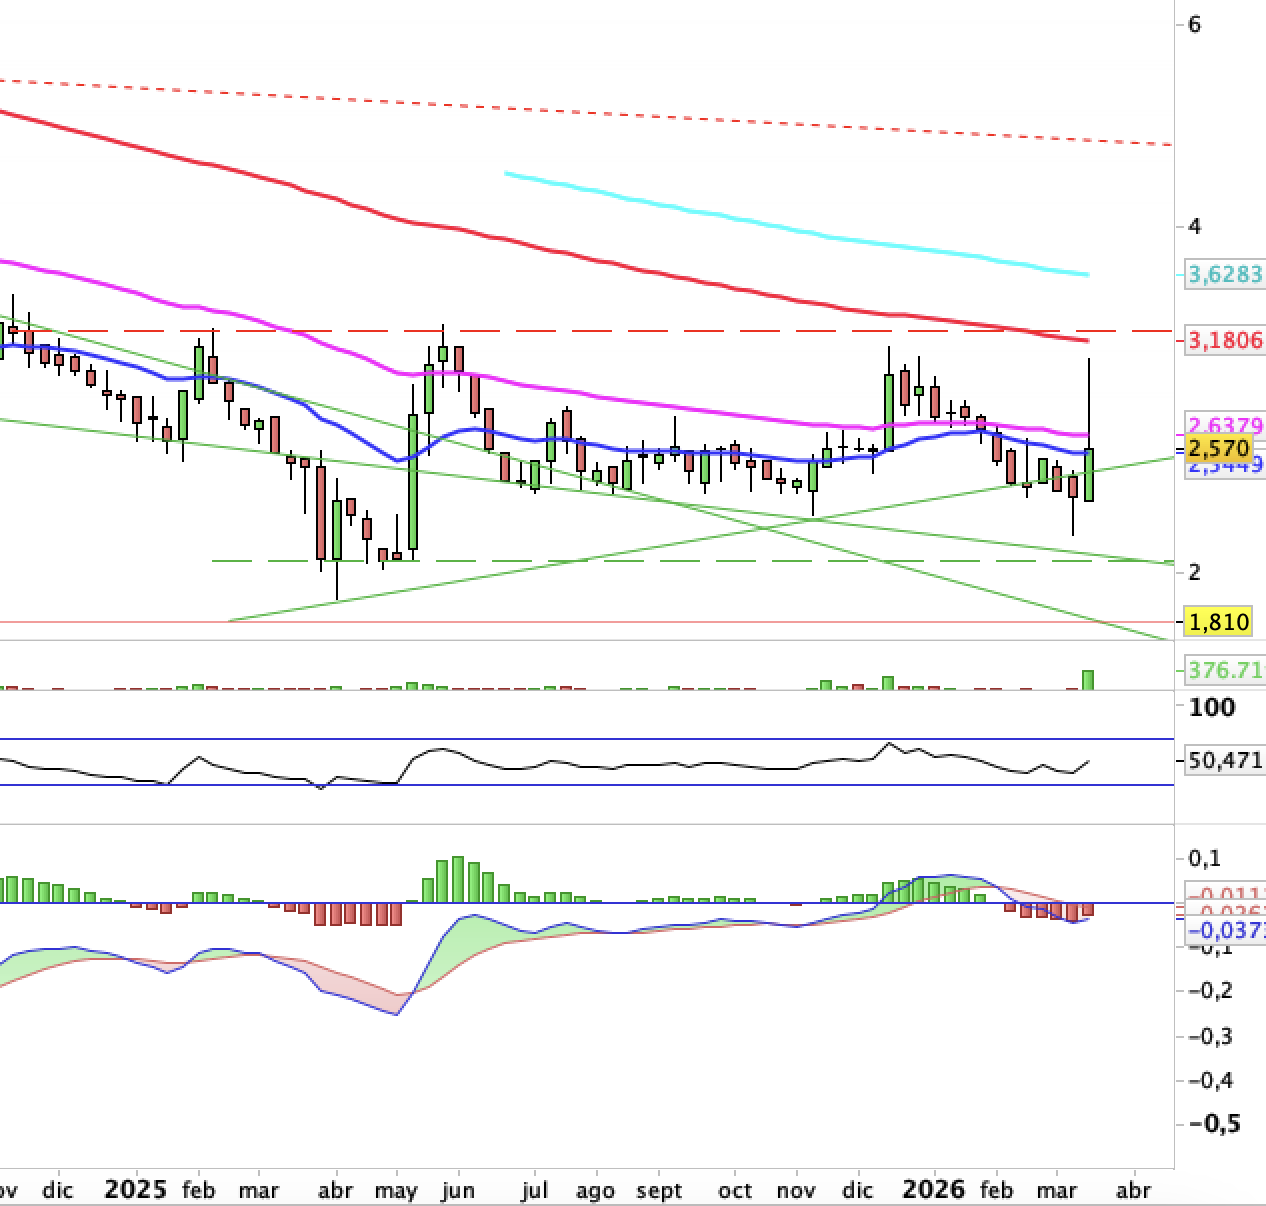Select the blue -0,0373 MACD value label

click(1225, 932)
